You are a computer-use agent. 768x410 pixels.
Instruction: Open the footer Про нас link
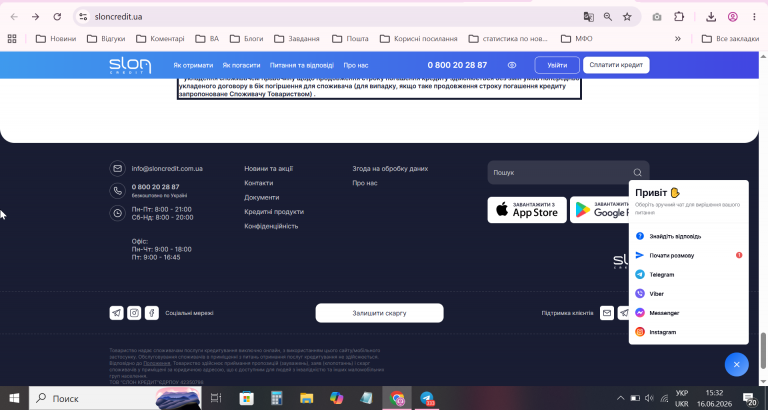click(365, 183)
